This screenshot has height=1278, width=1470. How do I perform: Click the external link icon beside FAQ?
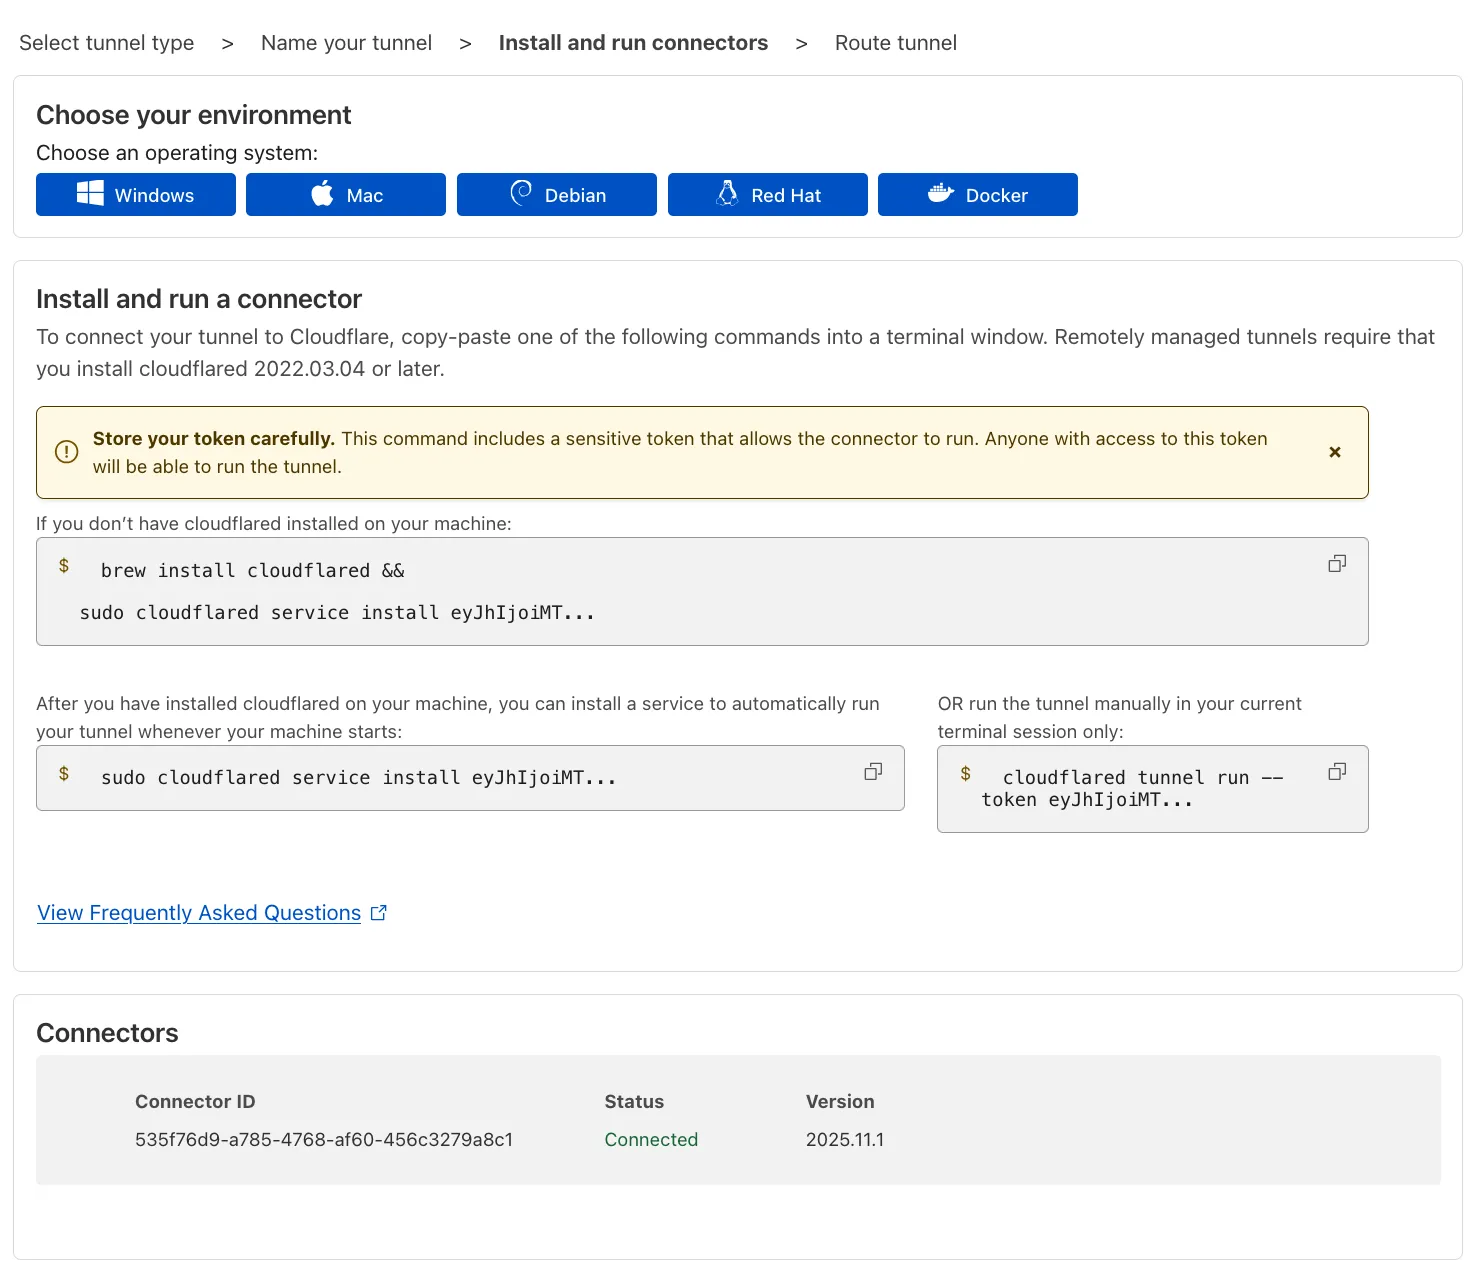[x=378, y=911]
